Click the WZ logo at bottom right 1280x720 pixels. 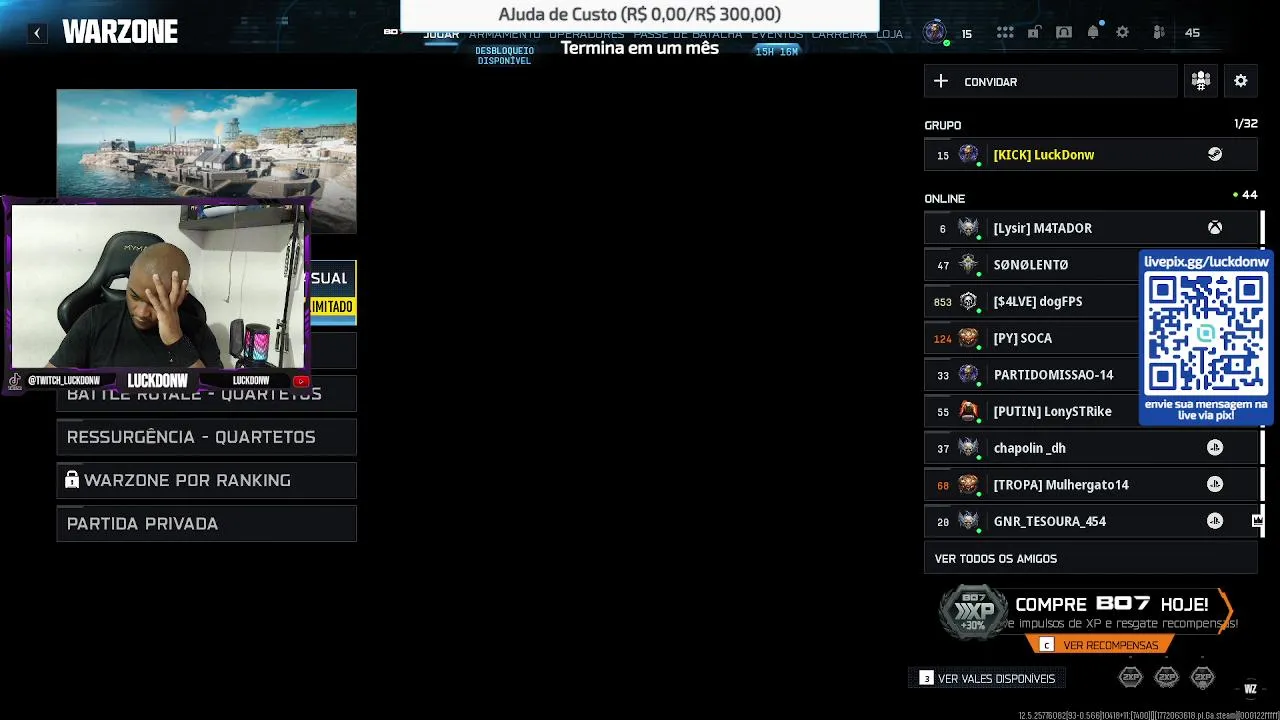pos(1250,688)
